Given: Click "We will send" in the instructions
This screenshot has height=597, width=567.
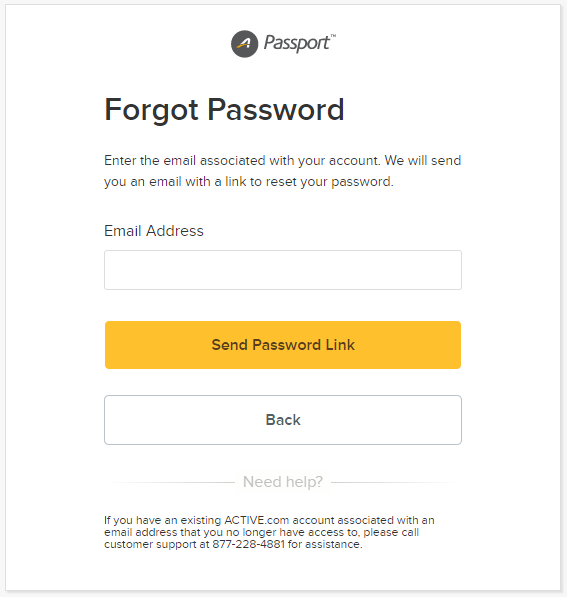Looking at the screenshot, I should pyautogui.click(x=423, y=160).
